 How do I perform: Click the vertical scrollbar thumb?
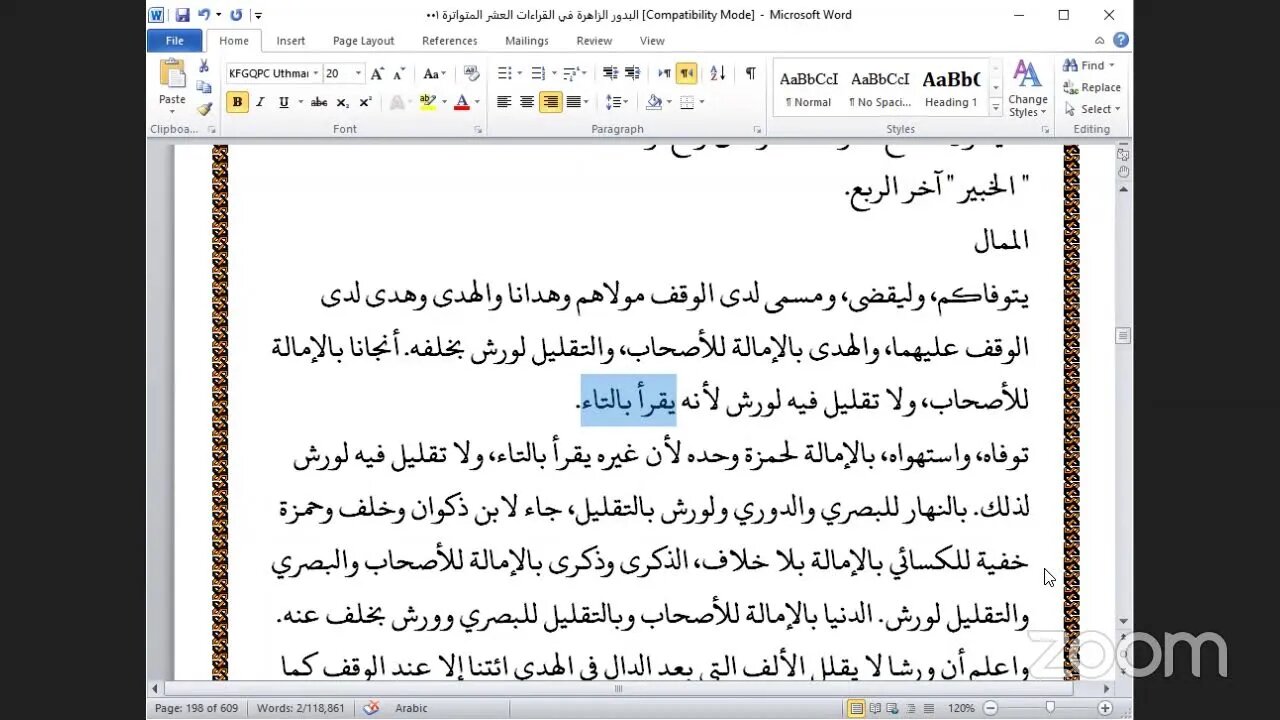click(x=1123, y=336)
